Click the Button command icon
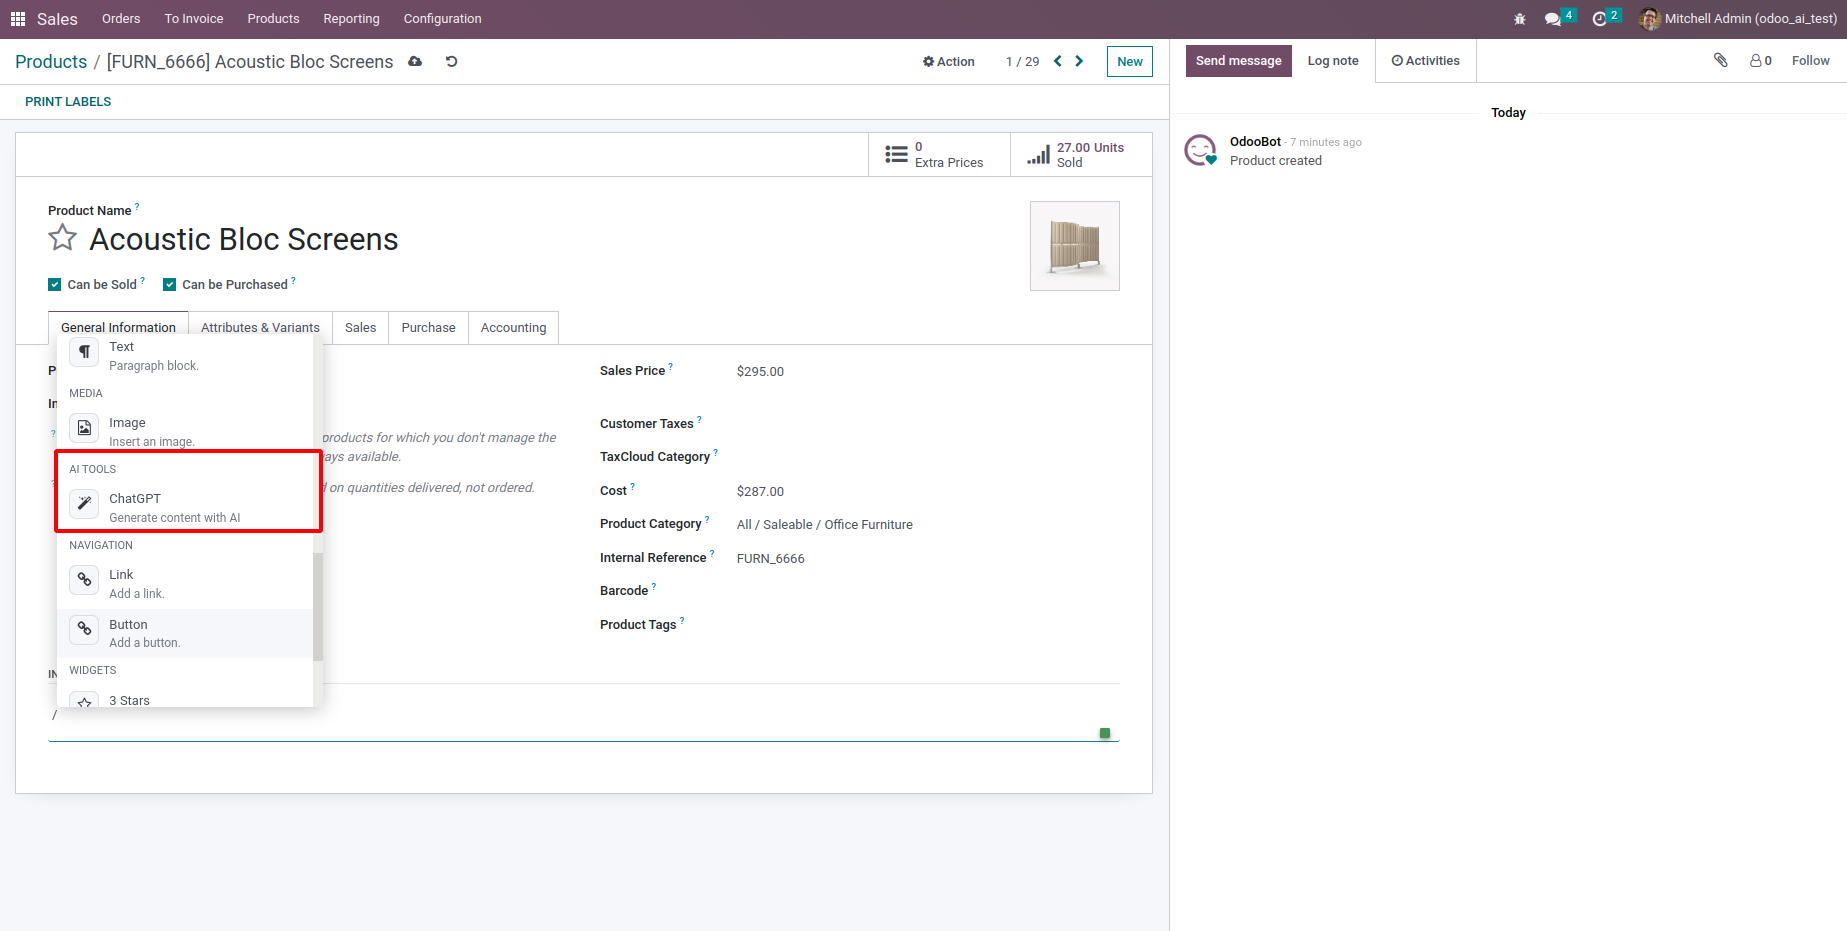 pos(84,630)
